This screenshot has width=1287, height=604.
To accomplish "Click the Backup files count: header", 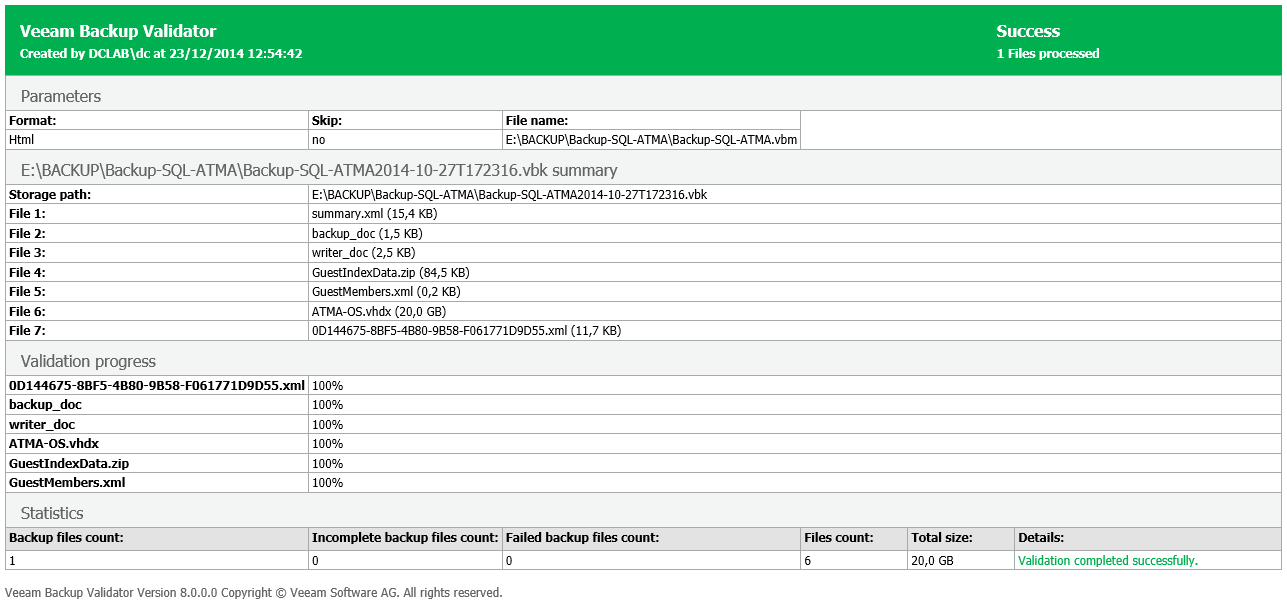I will [x=66, y=537].
